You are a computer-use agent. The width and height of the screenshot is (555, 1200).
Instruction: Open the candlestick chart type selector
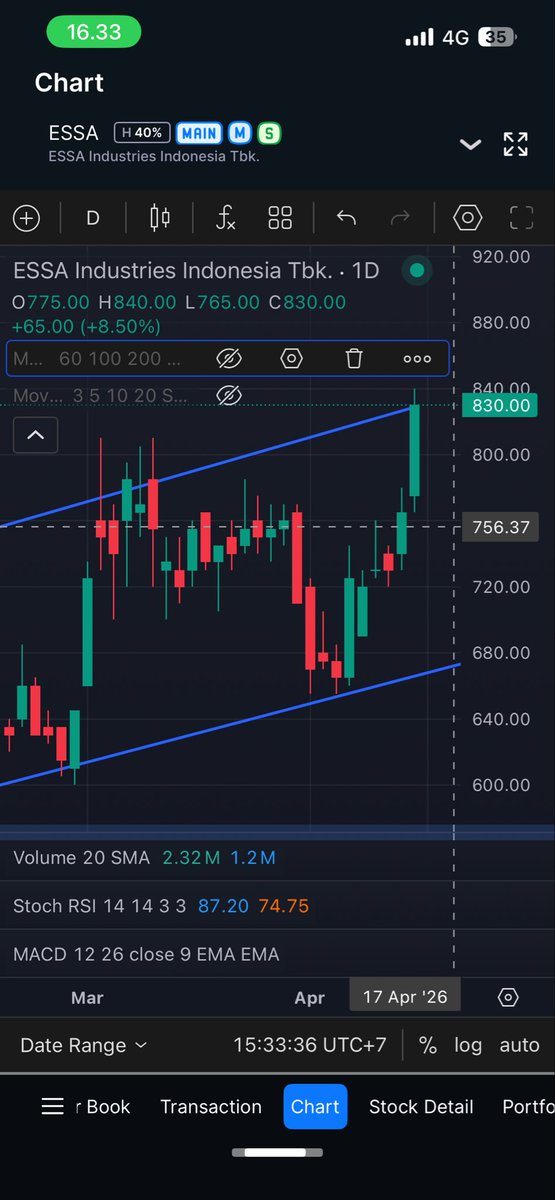click(x=159, y=217)
